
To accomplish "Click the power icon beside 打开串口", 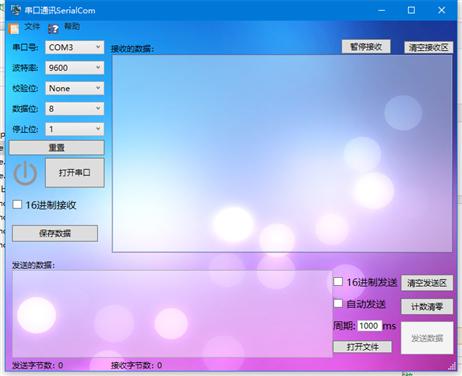I will click(25, 173).
